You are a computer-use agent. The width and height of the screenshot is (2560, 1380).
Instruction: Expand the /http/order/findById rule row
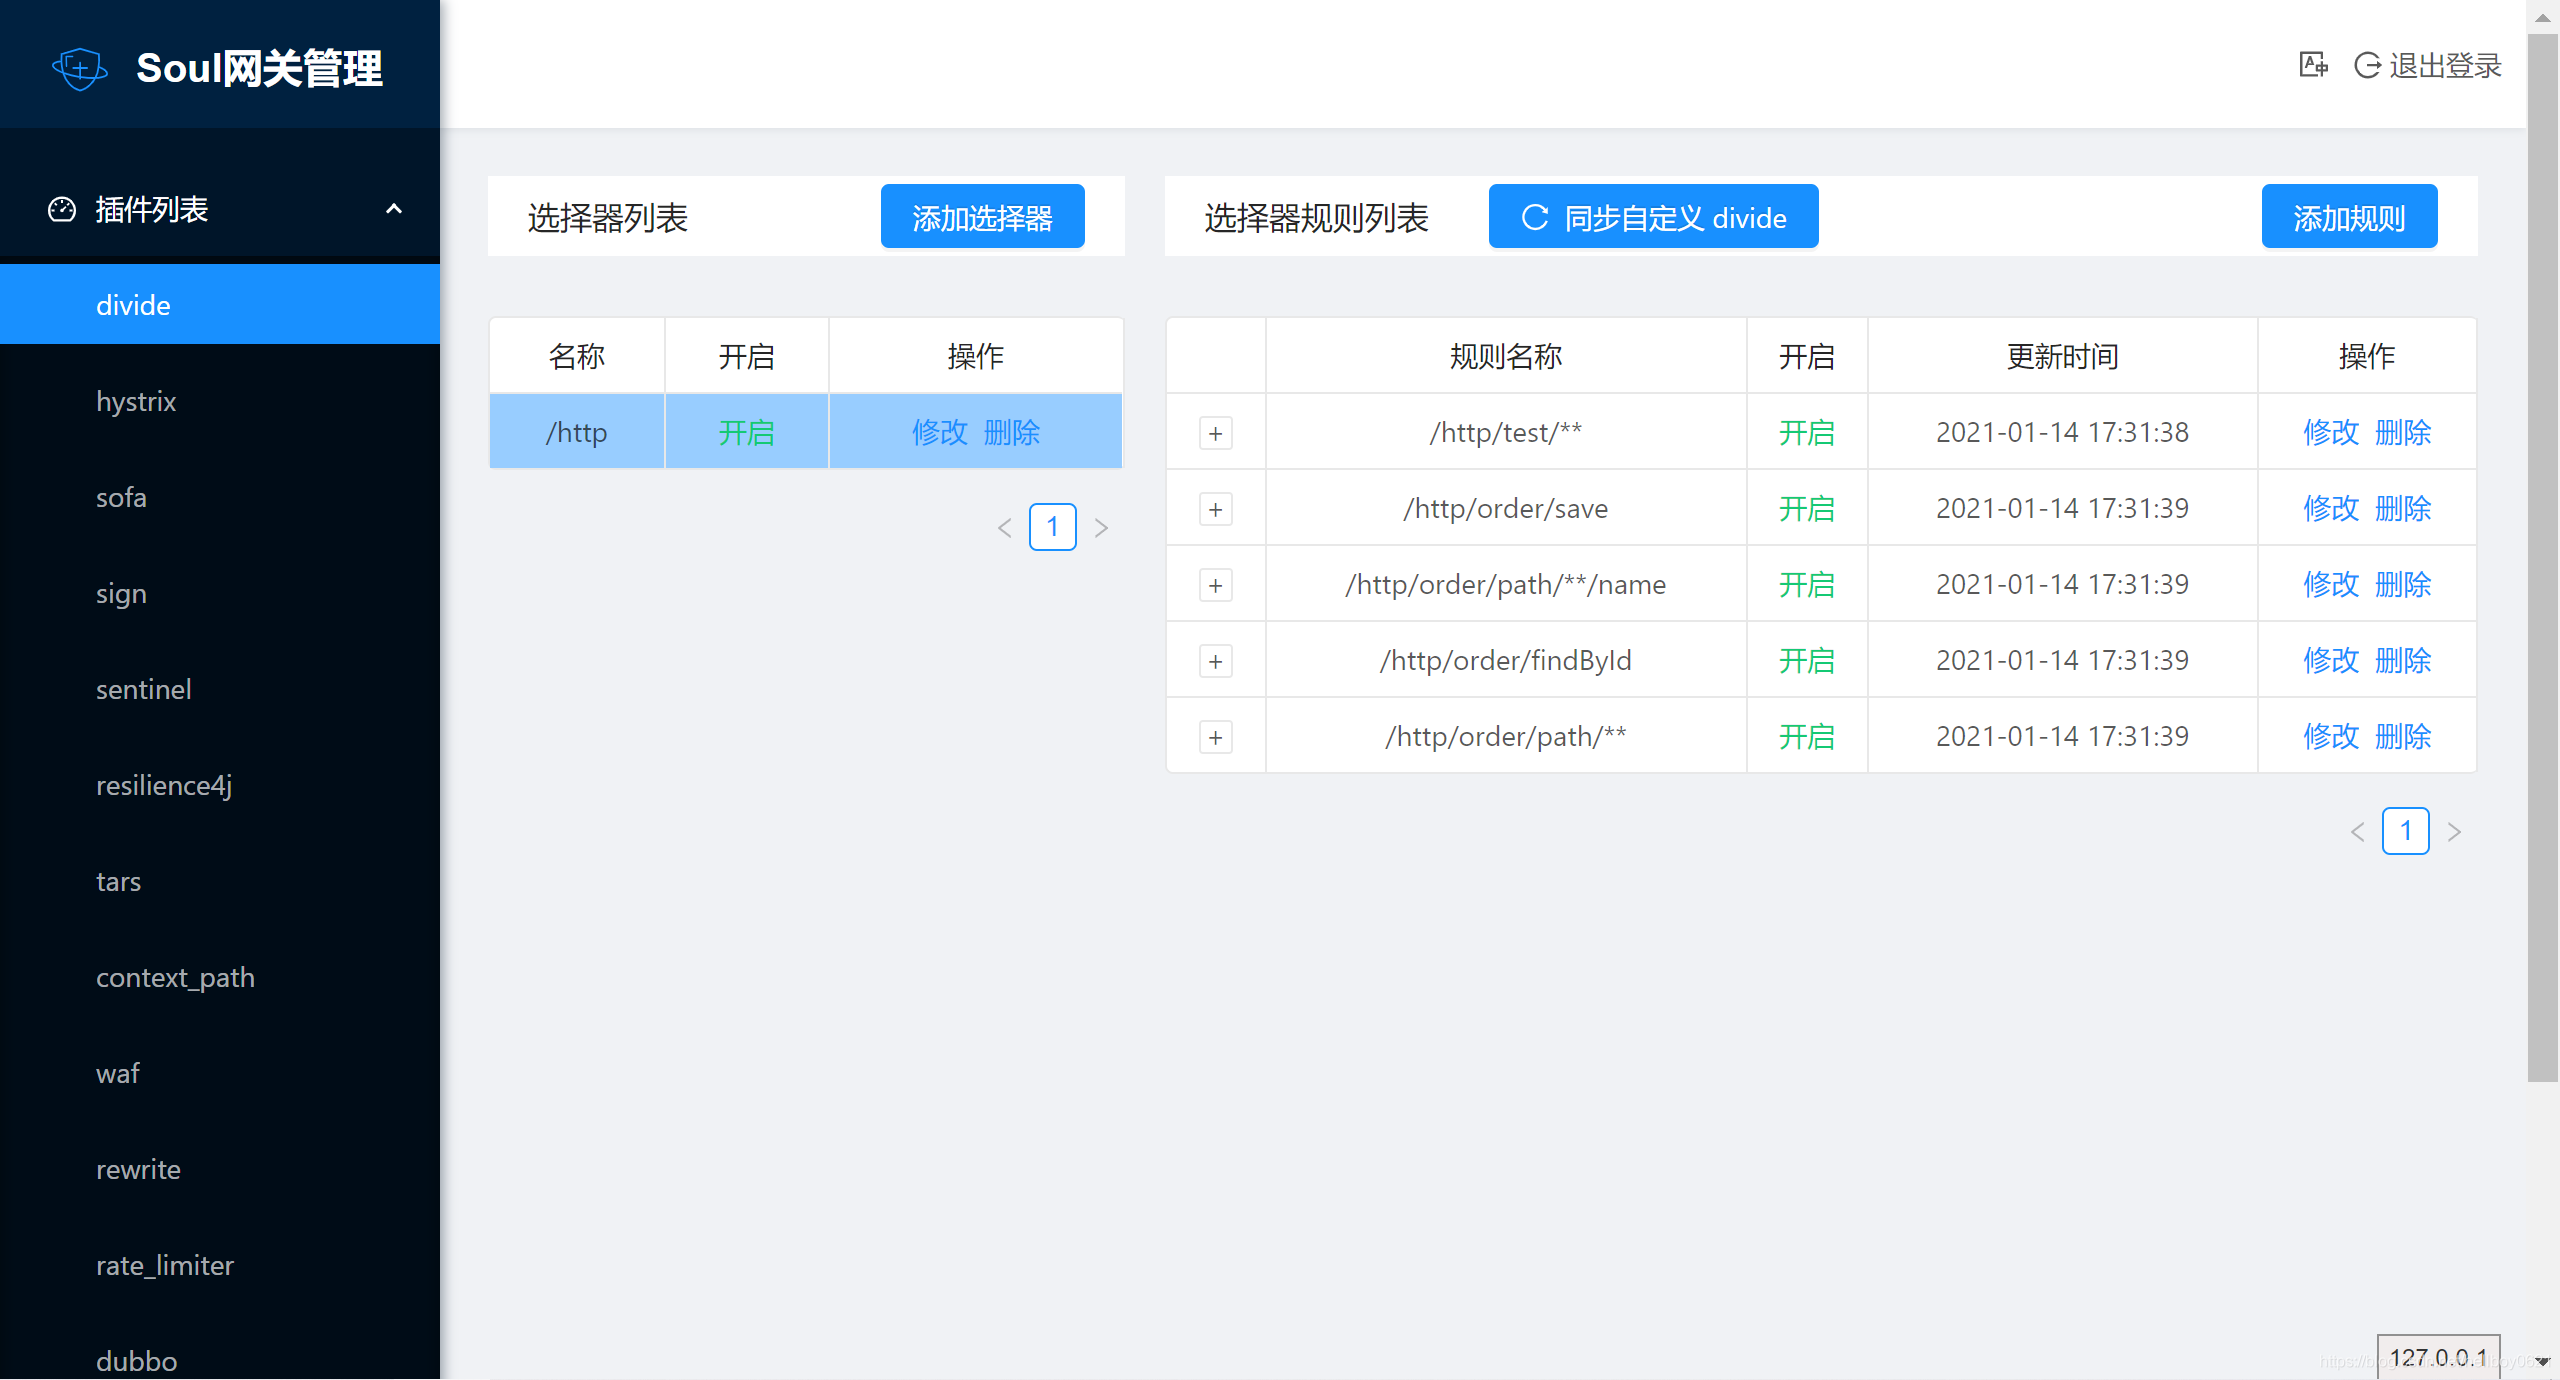click(x=1215, y=661)
